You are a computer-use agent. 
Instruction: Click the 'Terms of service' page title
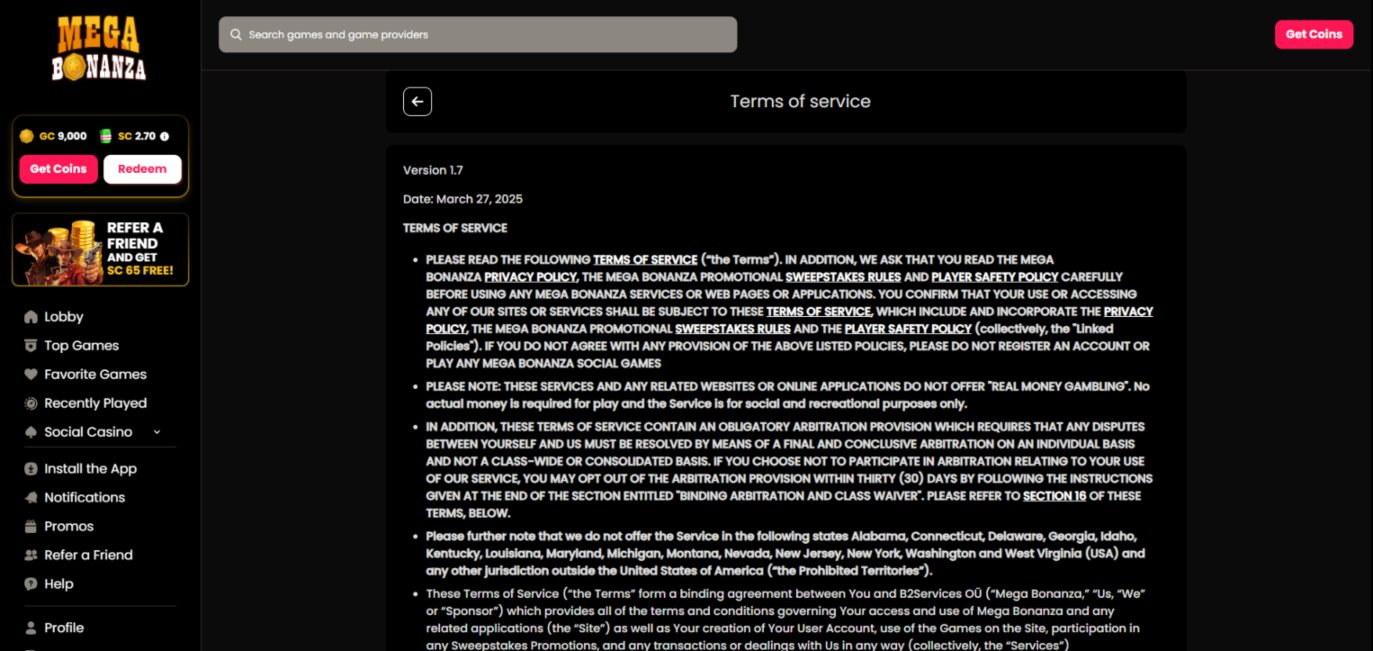(800, 101)
